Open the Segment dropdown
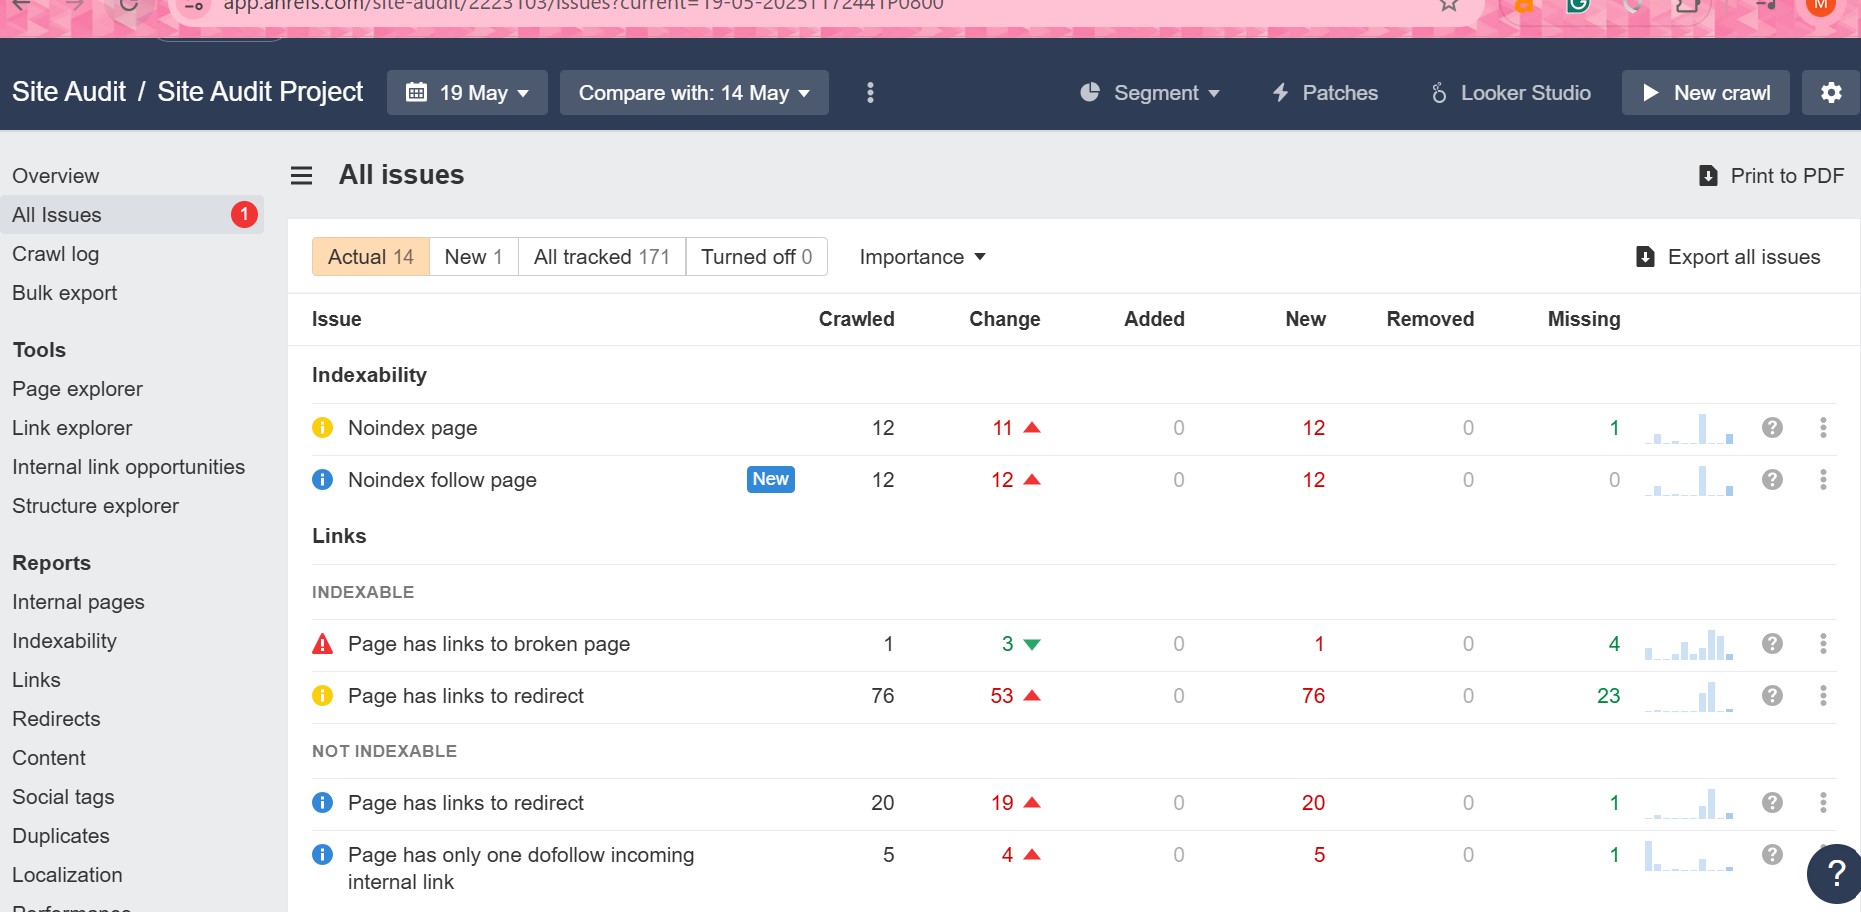This screenshot has height=912, width=1861. pos(1150,93)
